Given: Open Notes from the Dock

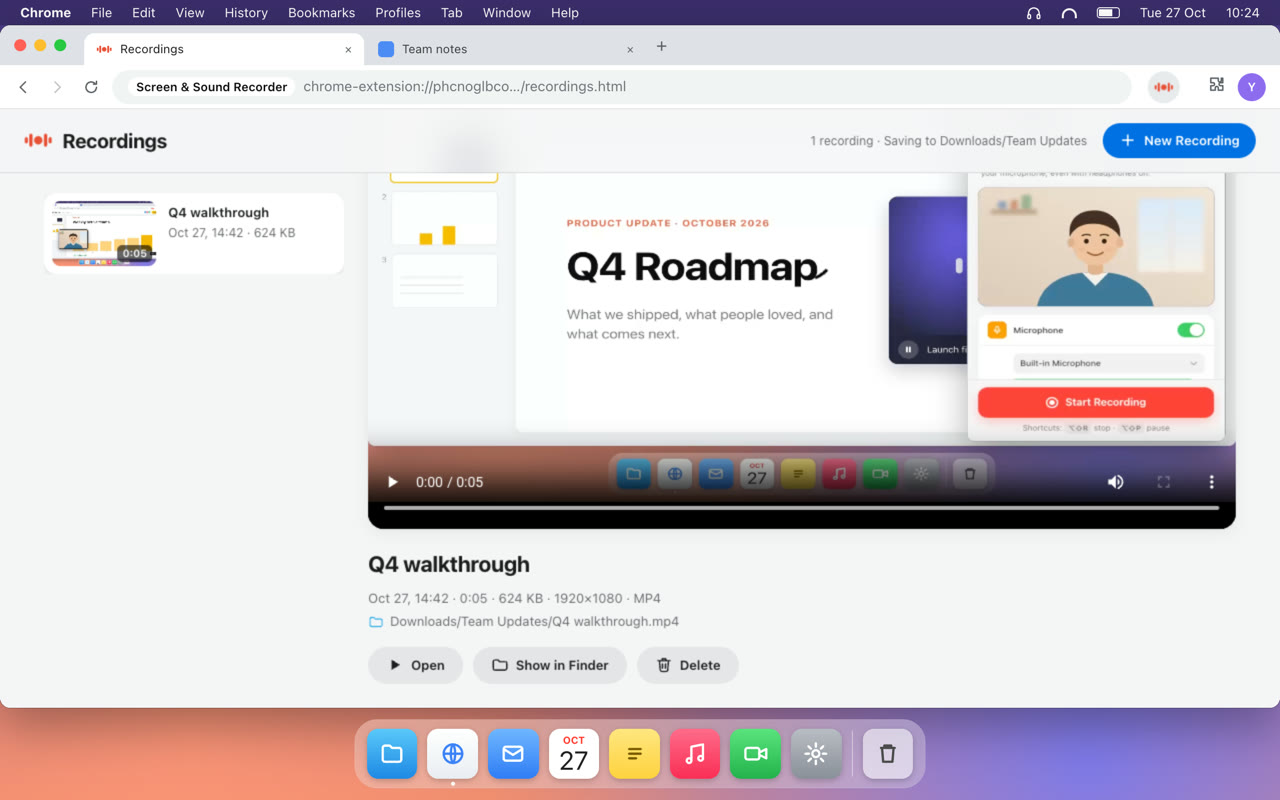Looking at the screenshot, I should point(634,754).
